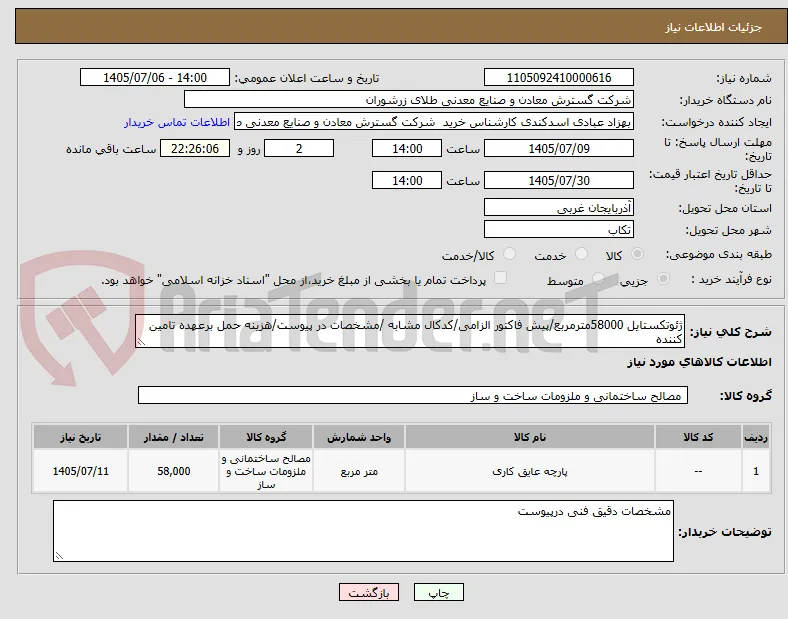
Task: Click the تعداد / مقدار column header
Action: pos(173,437)
